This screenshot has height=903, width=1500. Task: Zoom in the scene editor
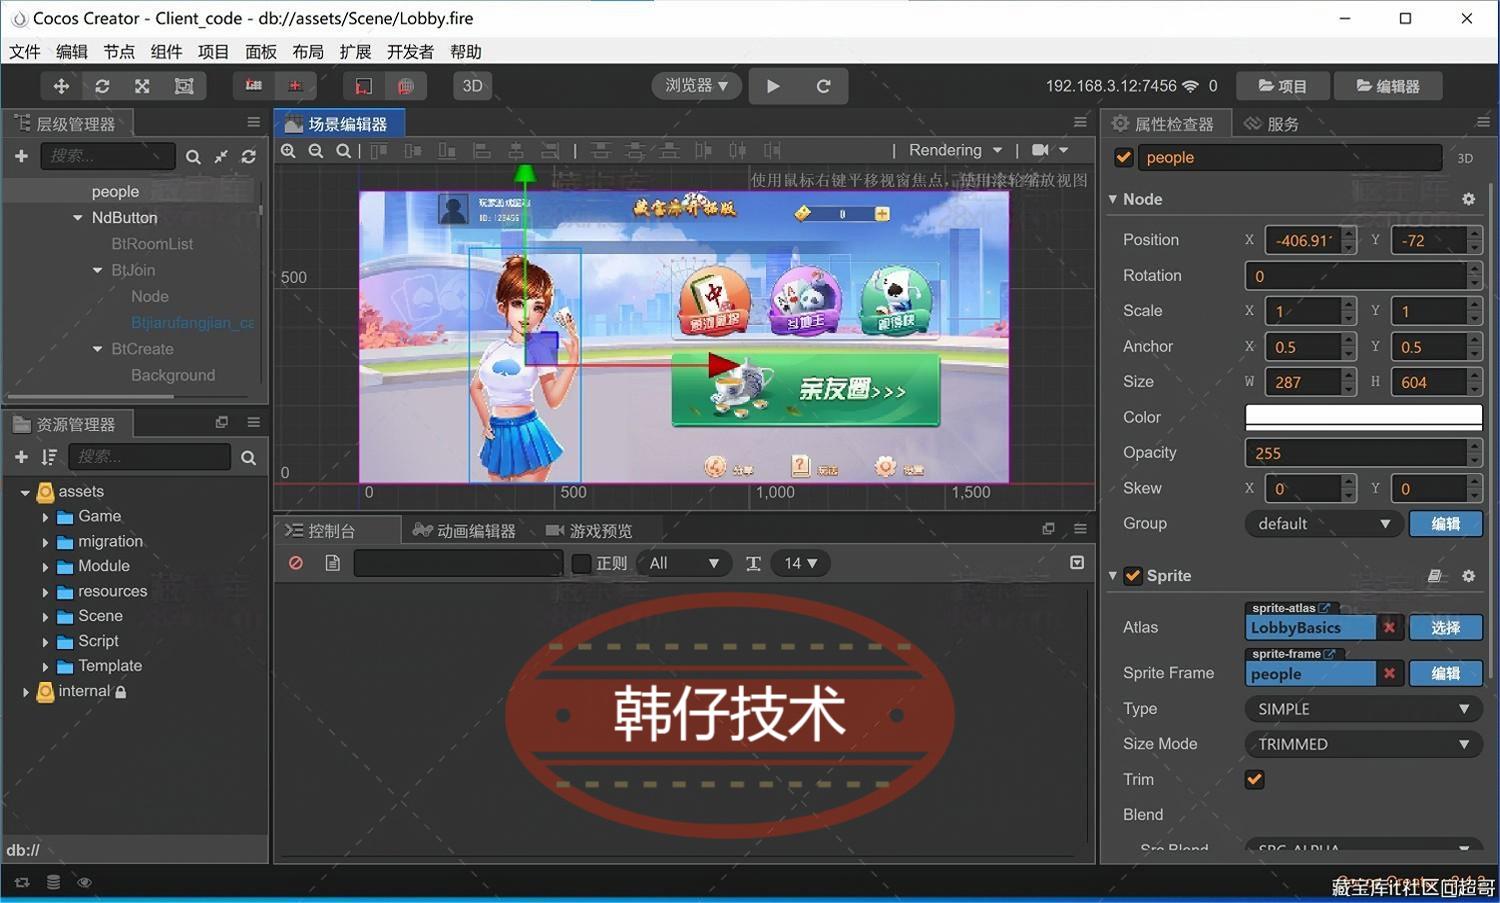click(x=288, y=151)
